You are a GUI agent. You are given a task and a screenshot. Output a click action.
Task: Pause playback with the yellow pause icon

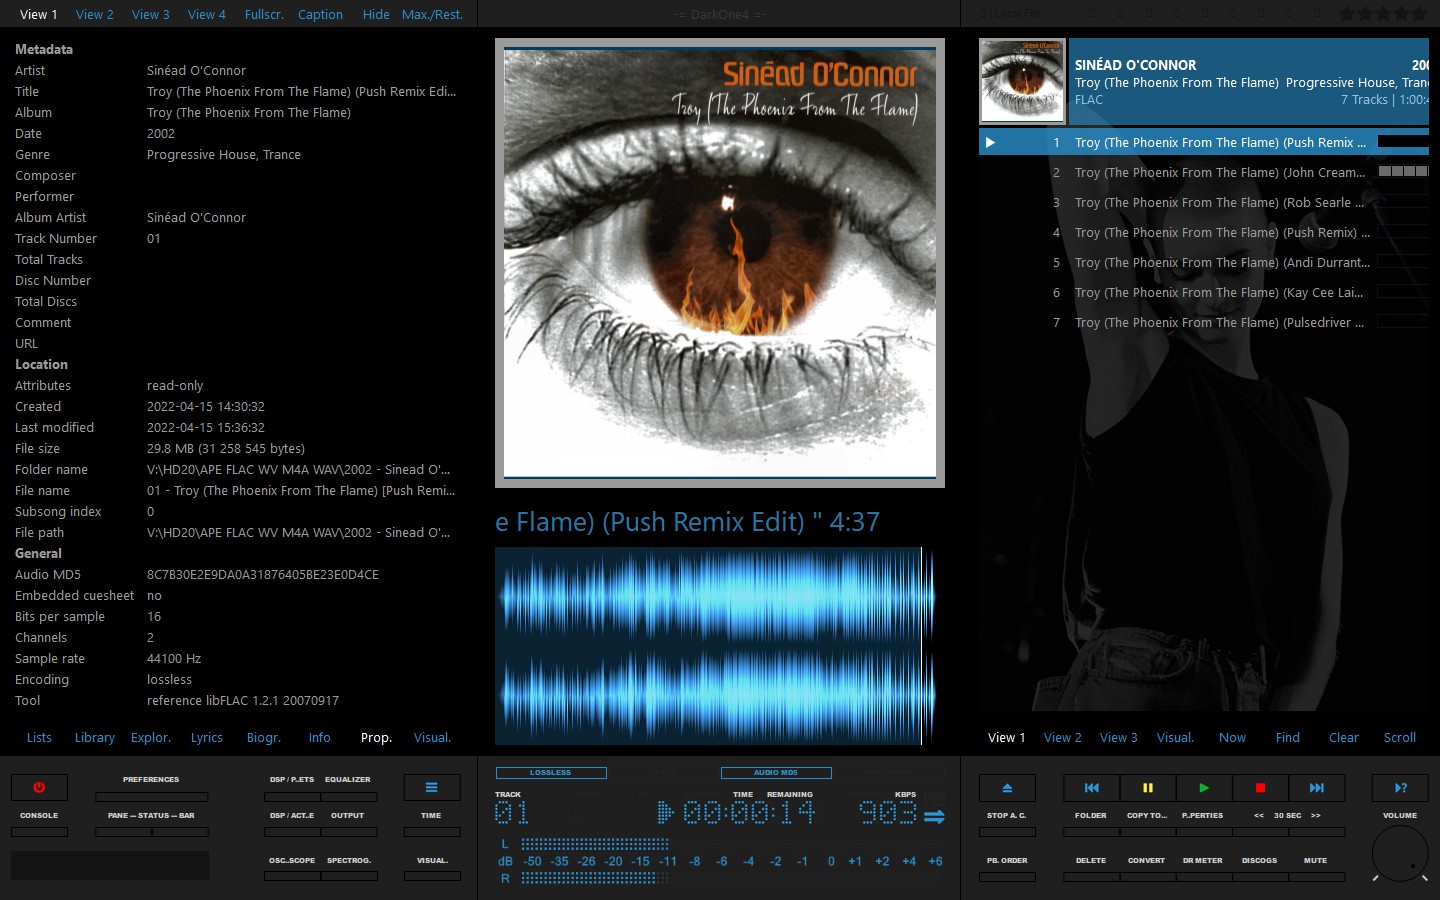[x=1147, y=788]
